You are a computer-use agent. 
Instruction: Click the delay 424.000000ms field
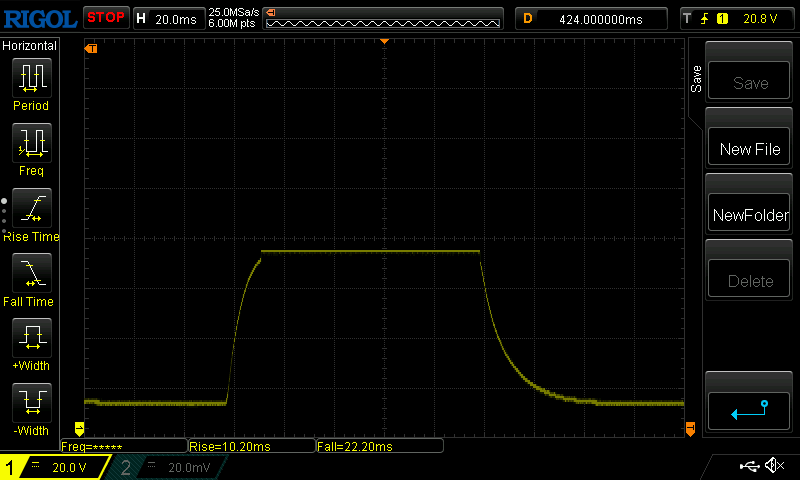click(x=590, y=18)
